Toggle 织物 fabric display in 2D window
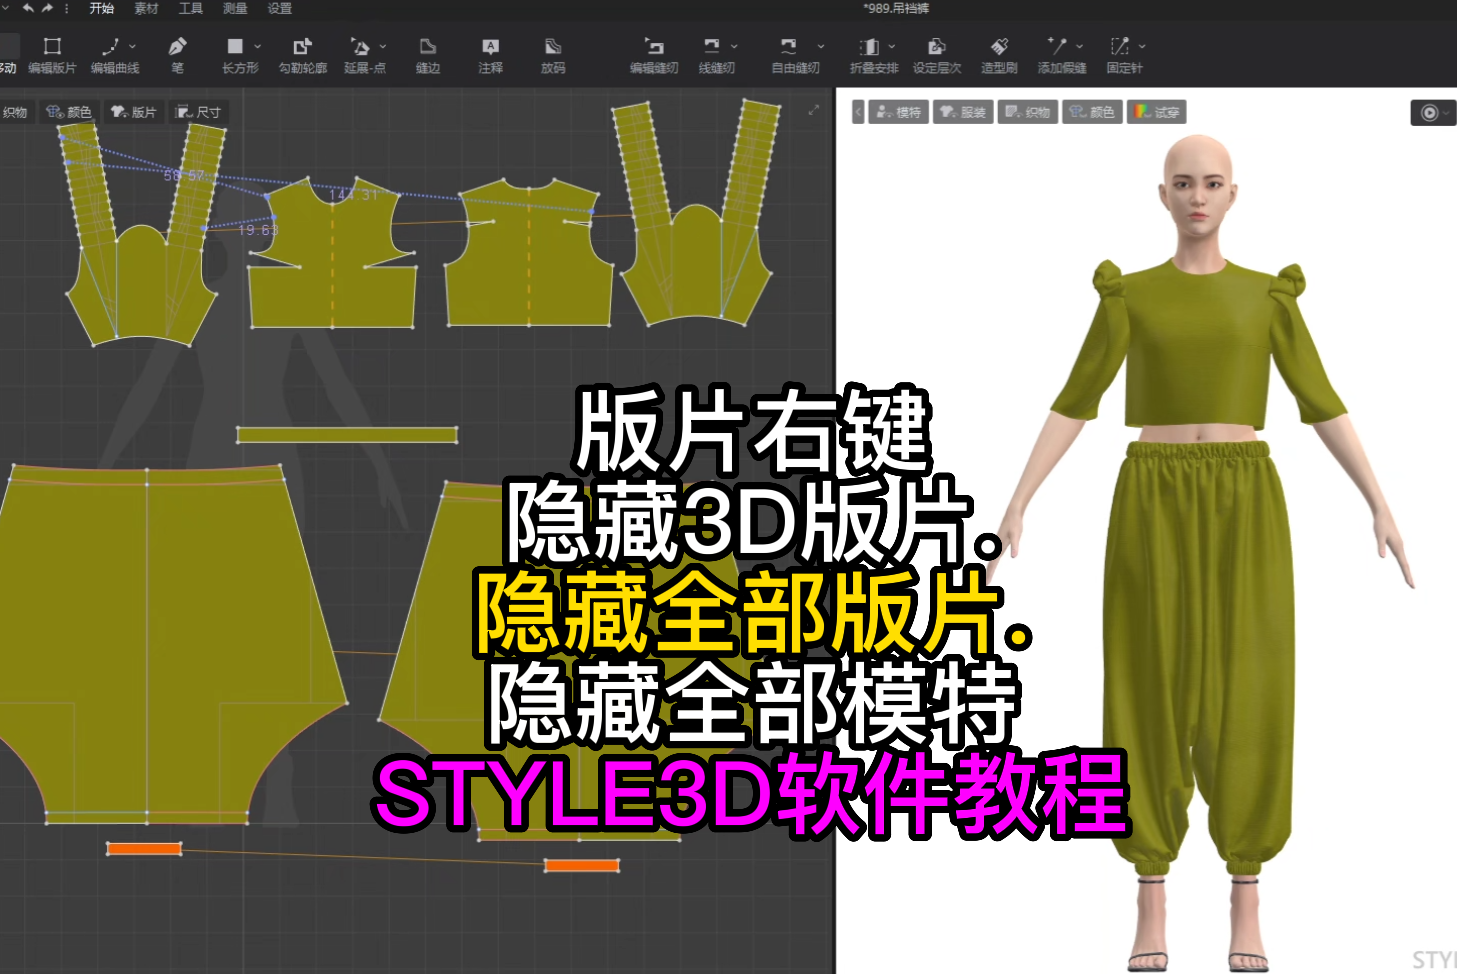The height and width of the screenshot is (974, 1457). pyautogui.click(x=15, y=112)
